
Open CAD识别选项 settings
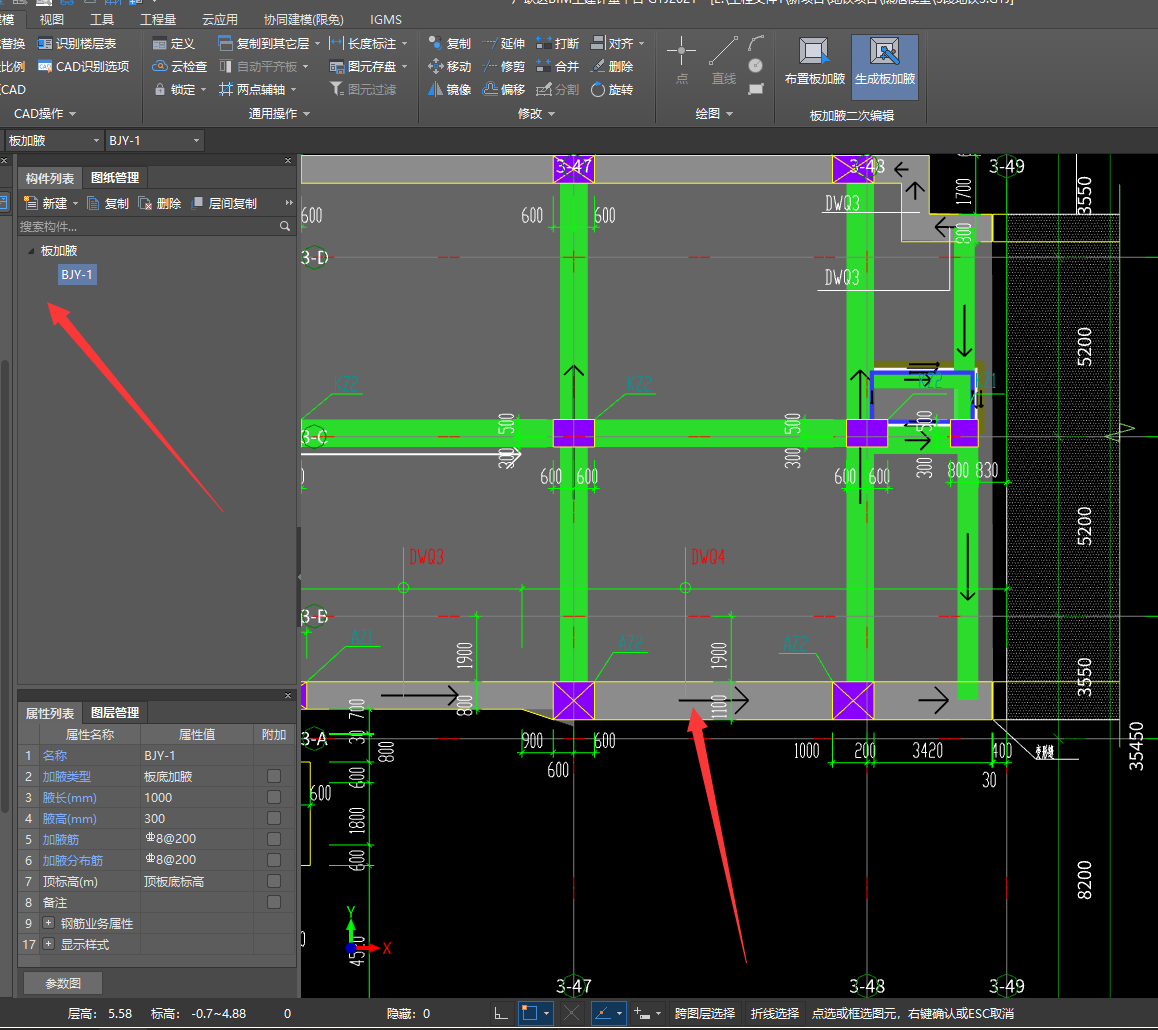tap(83, 66)
